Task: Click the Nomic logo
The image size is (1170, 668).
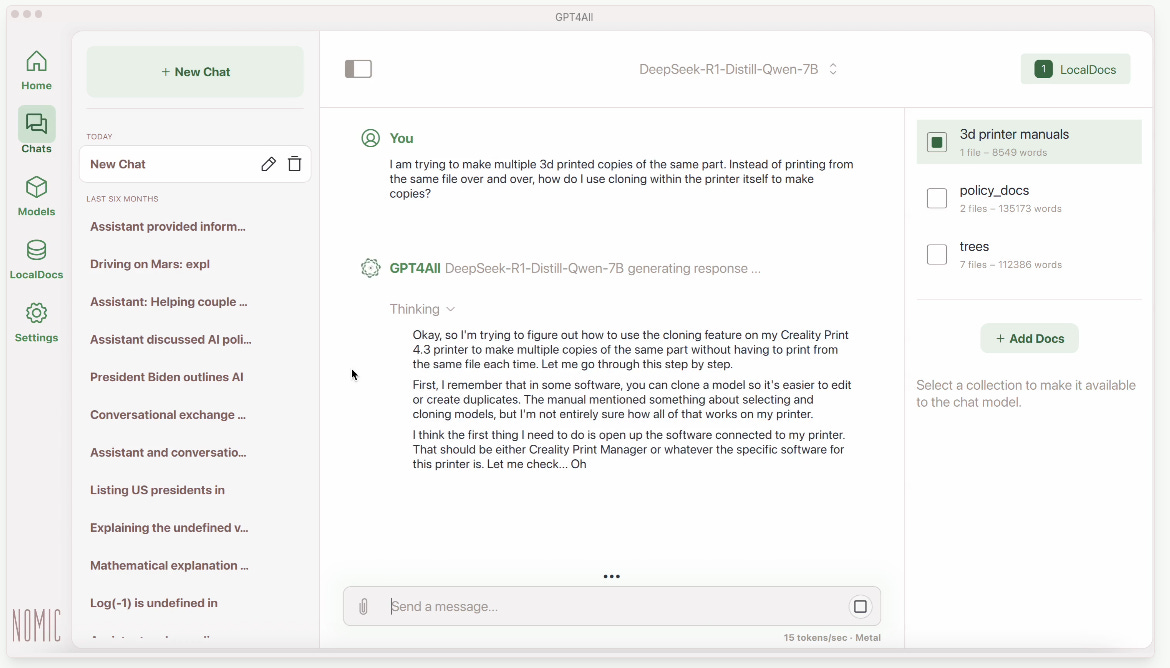Action: coord(36,625)
